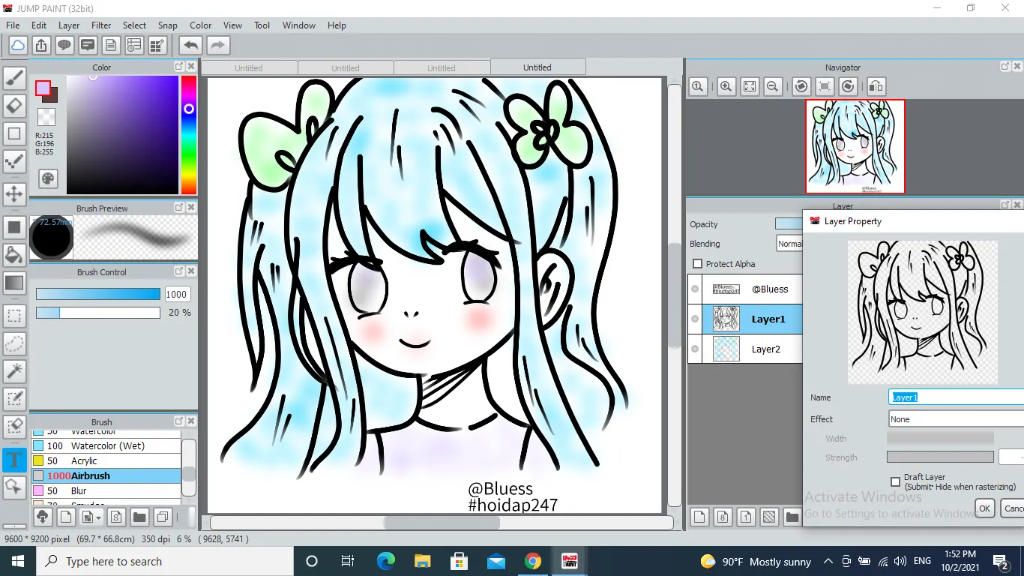
Task: Open the Effect dropdown showing None
Action: coord(955,419)
